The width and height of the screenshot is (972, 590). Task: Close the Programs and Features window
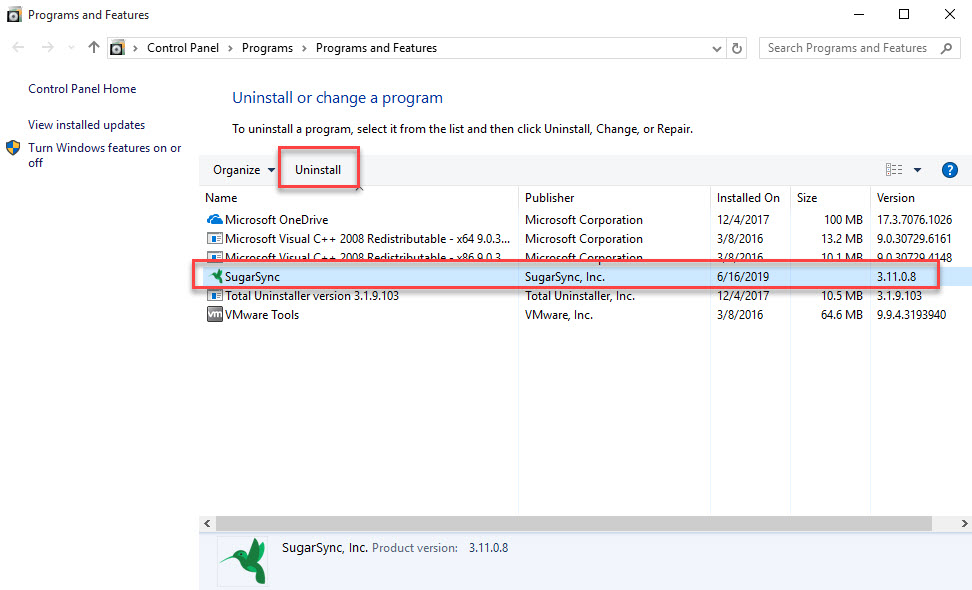pyautogui.click(x=950, y=14)
